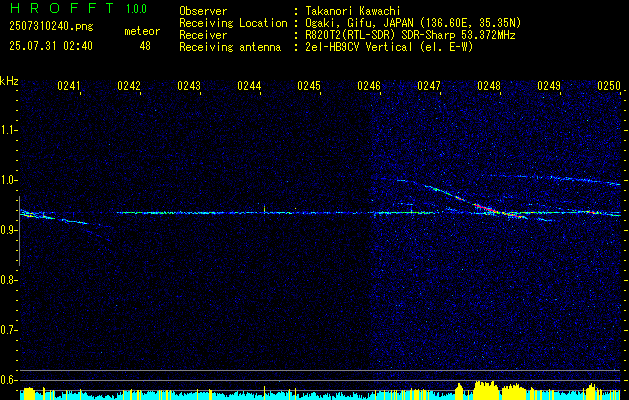The width and height of the screenshot is (629, 400).
Task: Click the date stamp 25.07.31 02:40
Action: coord(51,46)
